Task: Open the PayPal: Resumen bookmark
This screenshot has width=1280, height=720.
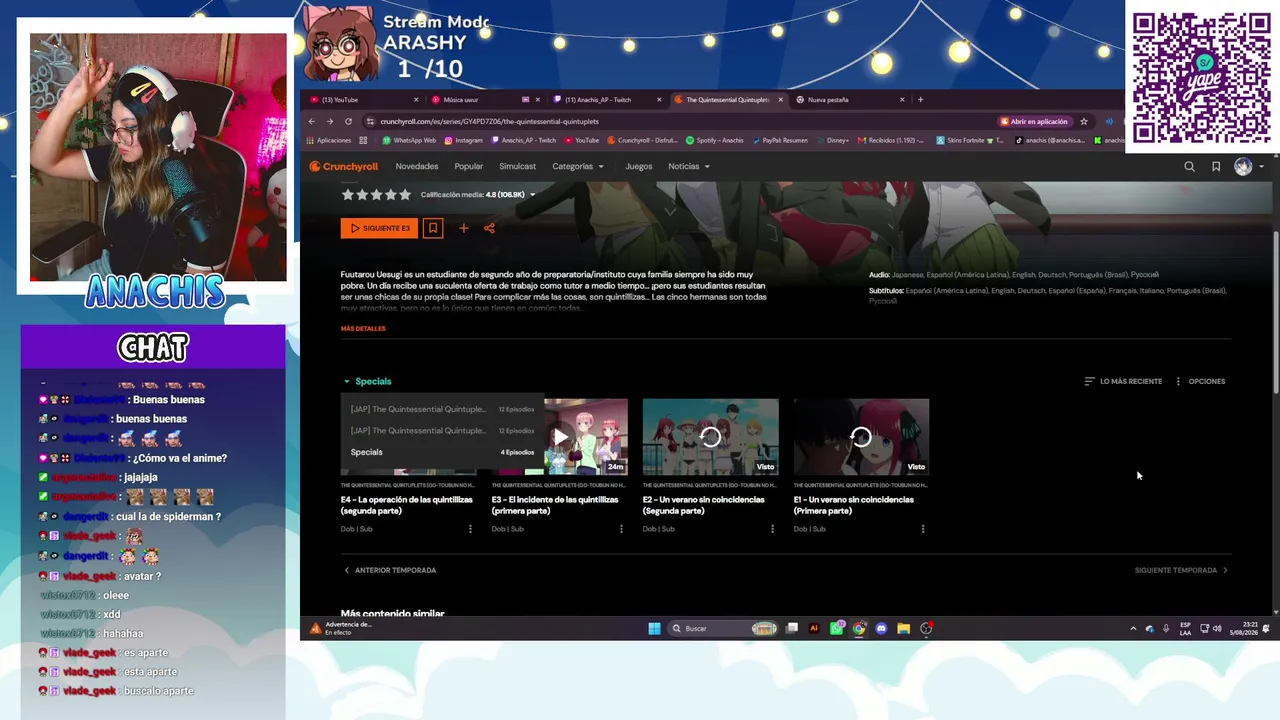Action: pyautogui.click(x=779, y=140)
